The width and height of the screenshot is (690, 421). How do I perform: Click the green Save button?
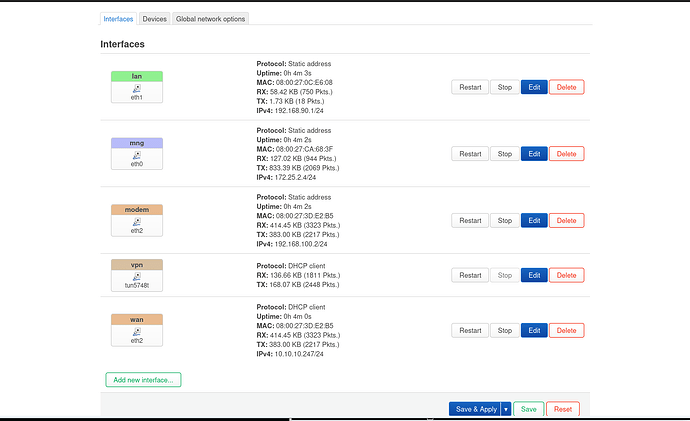529,409
